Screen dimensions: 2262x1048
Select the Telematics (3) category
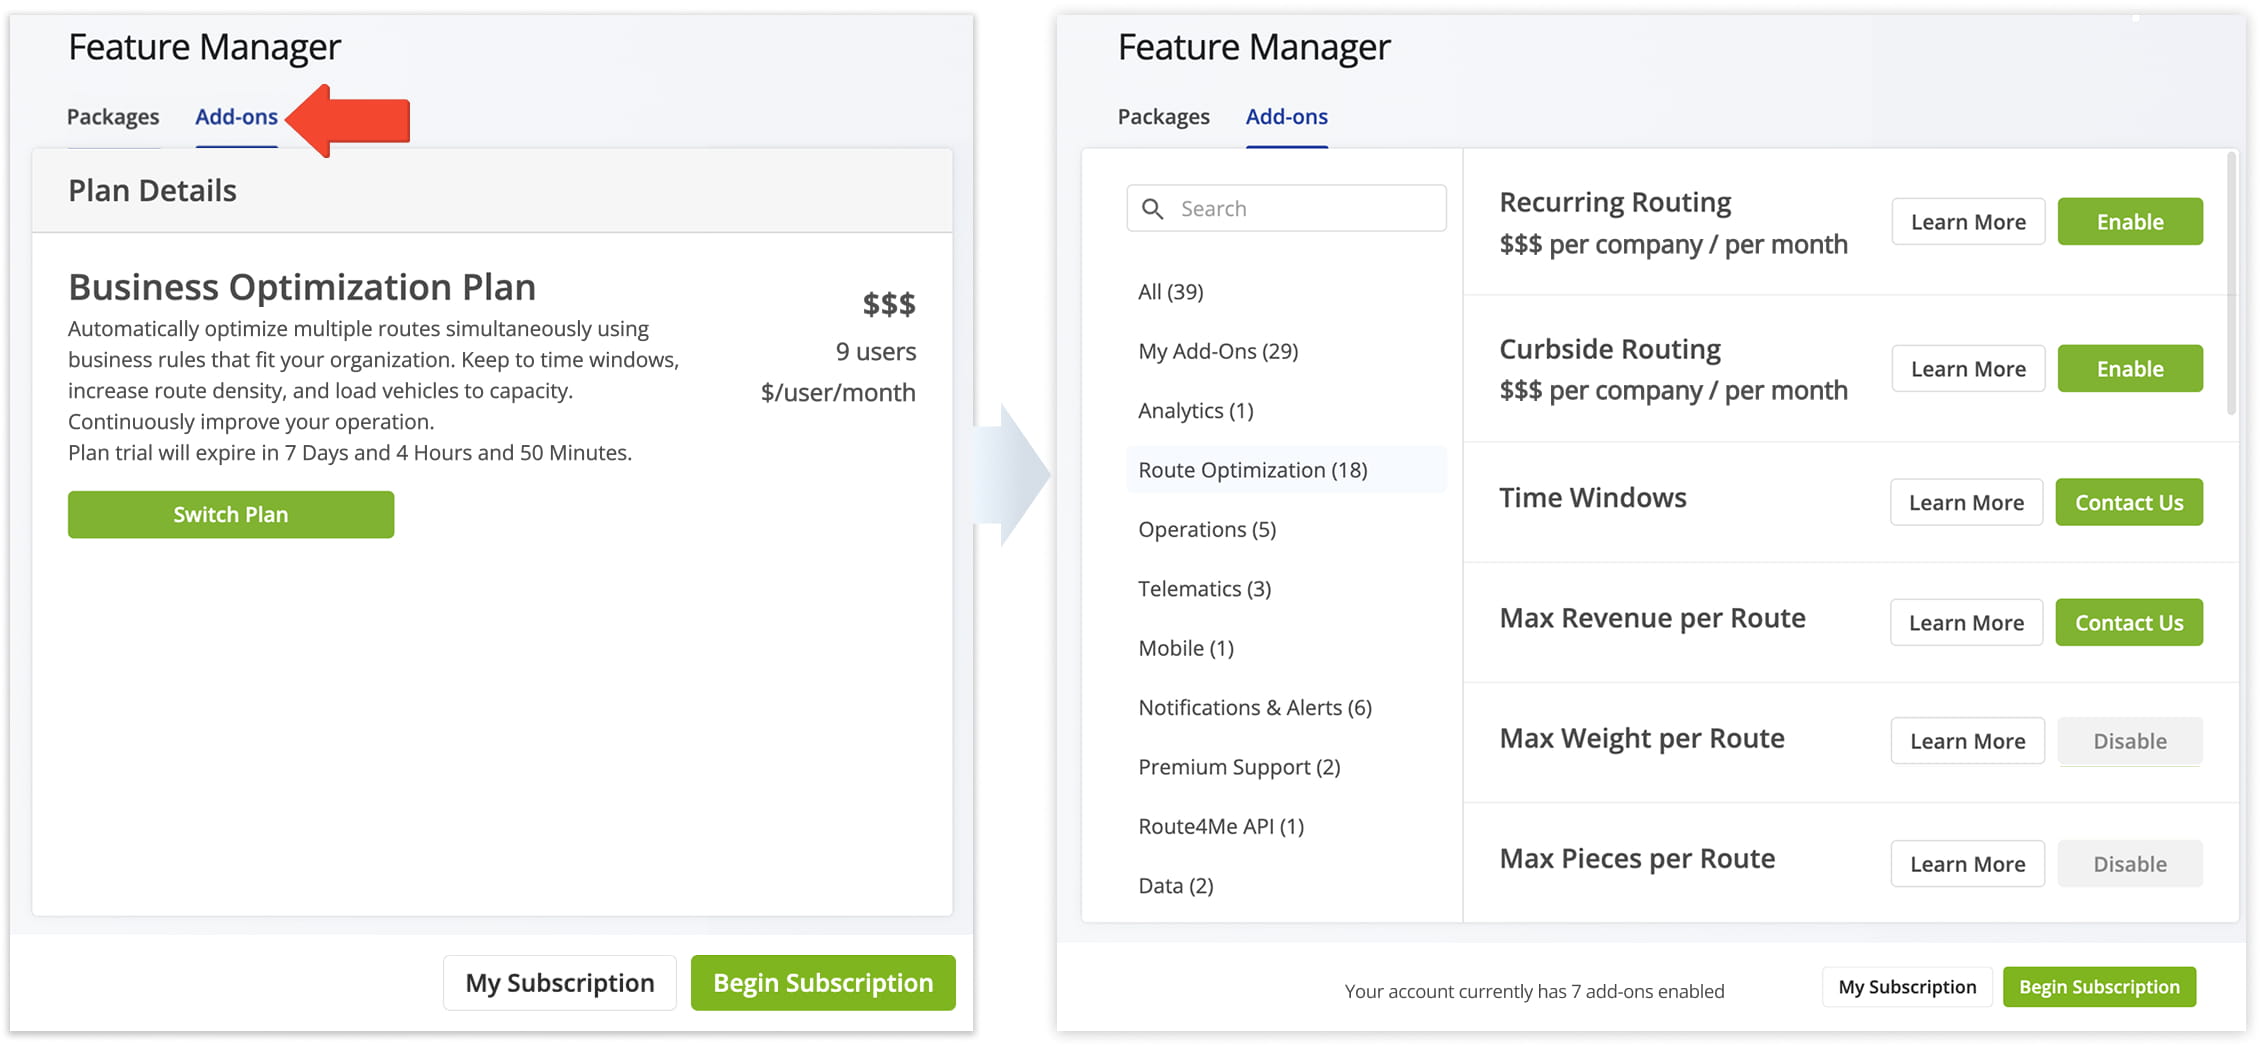1204,589
